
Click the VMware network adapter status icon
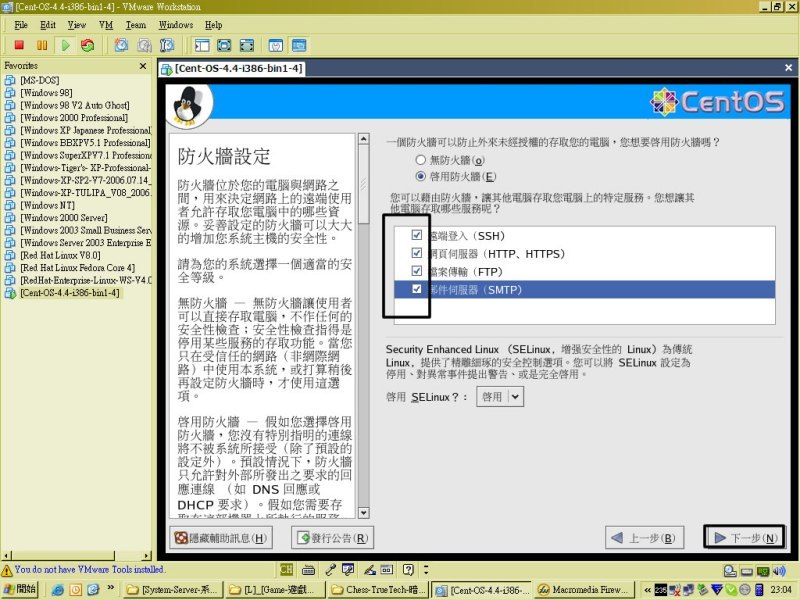(x=763, y=571)
